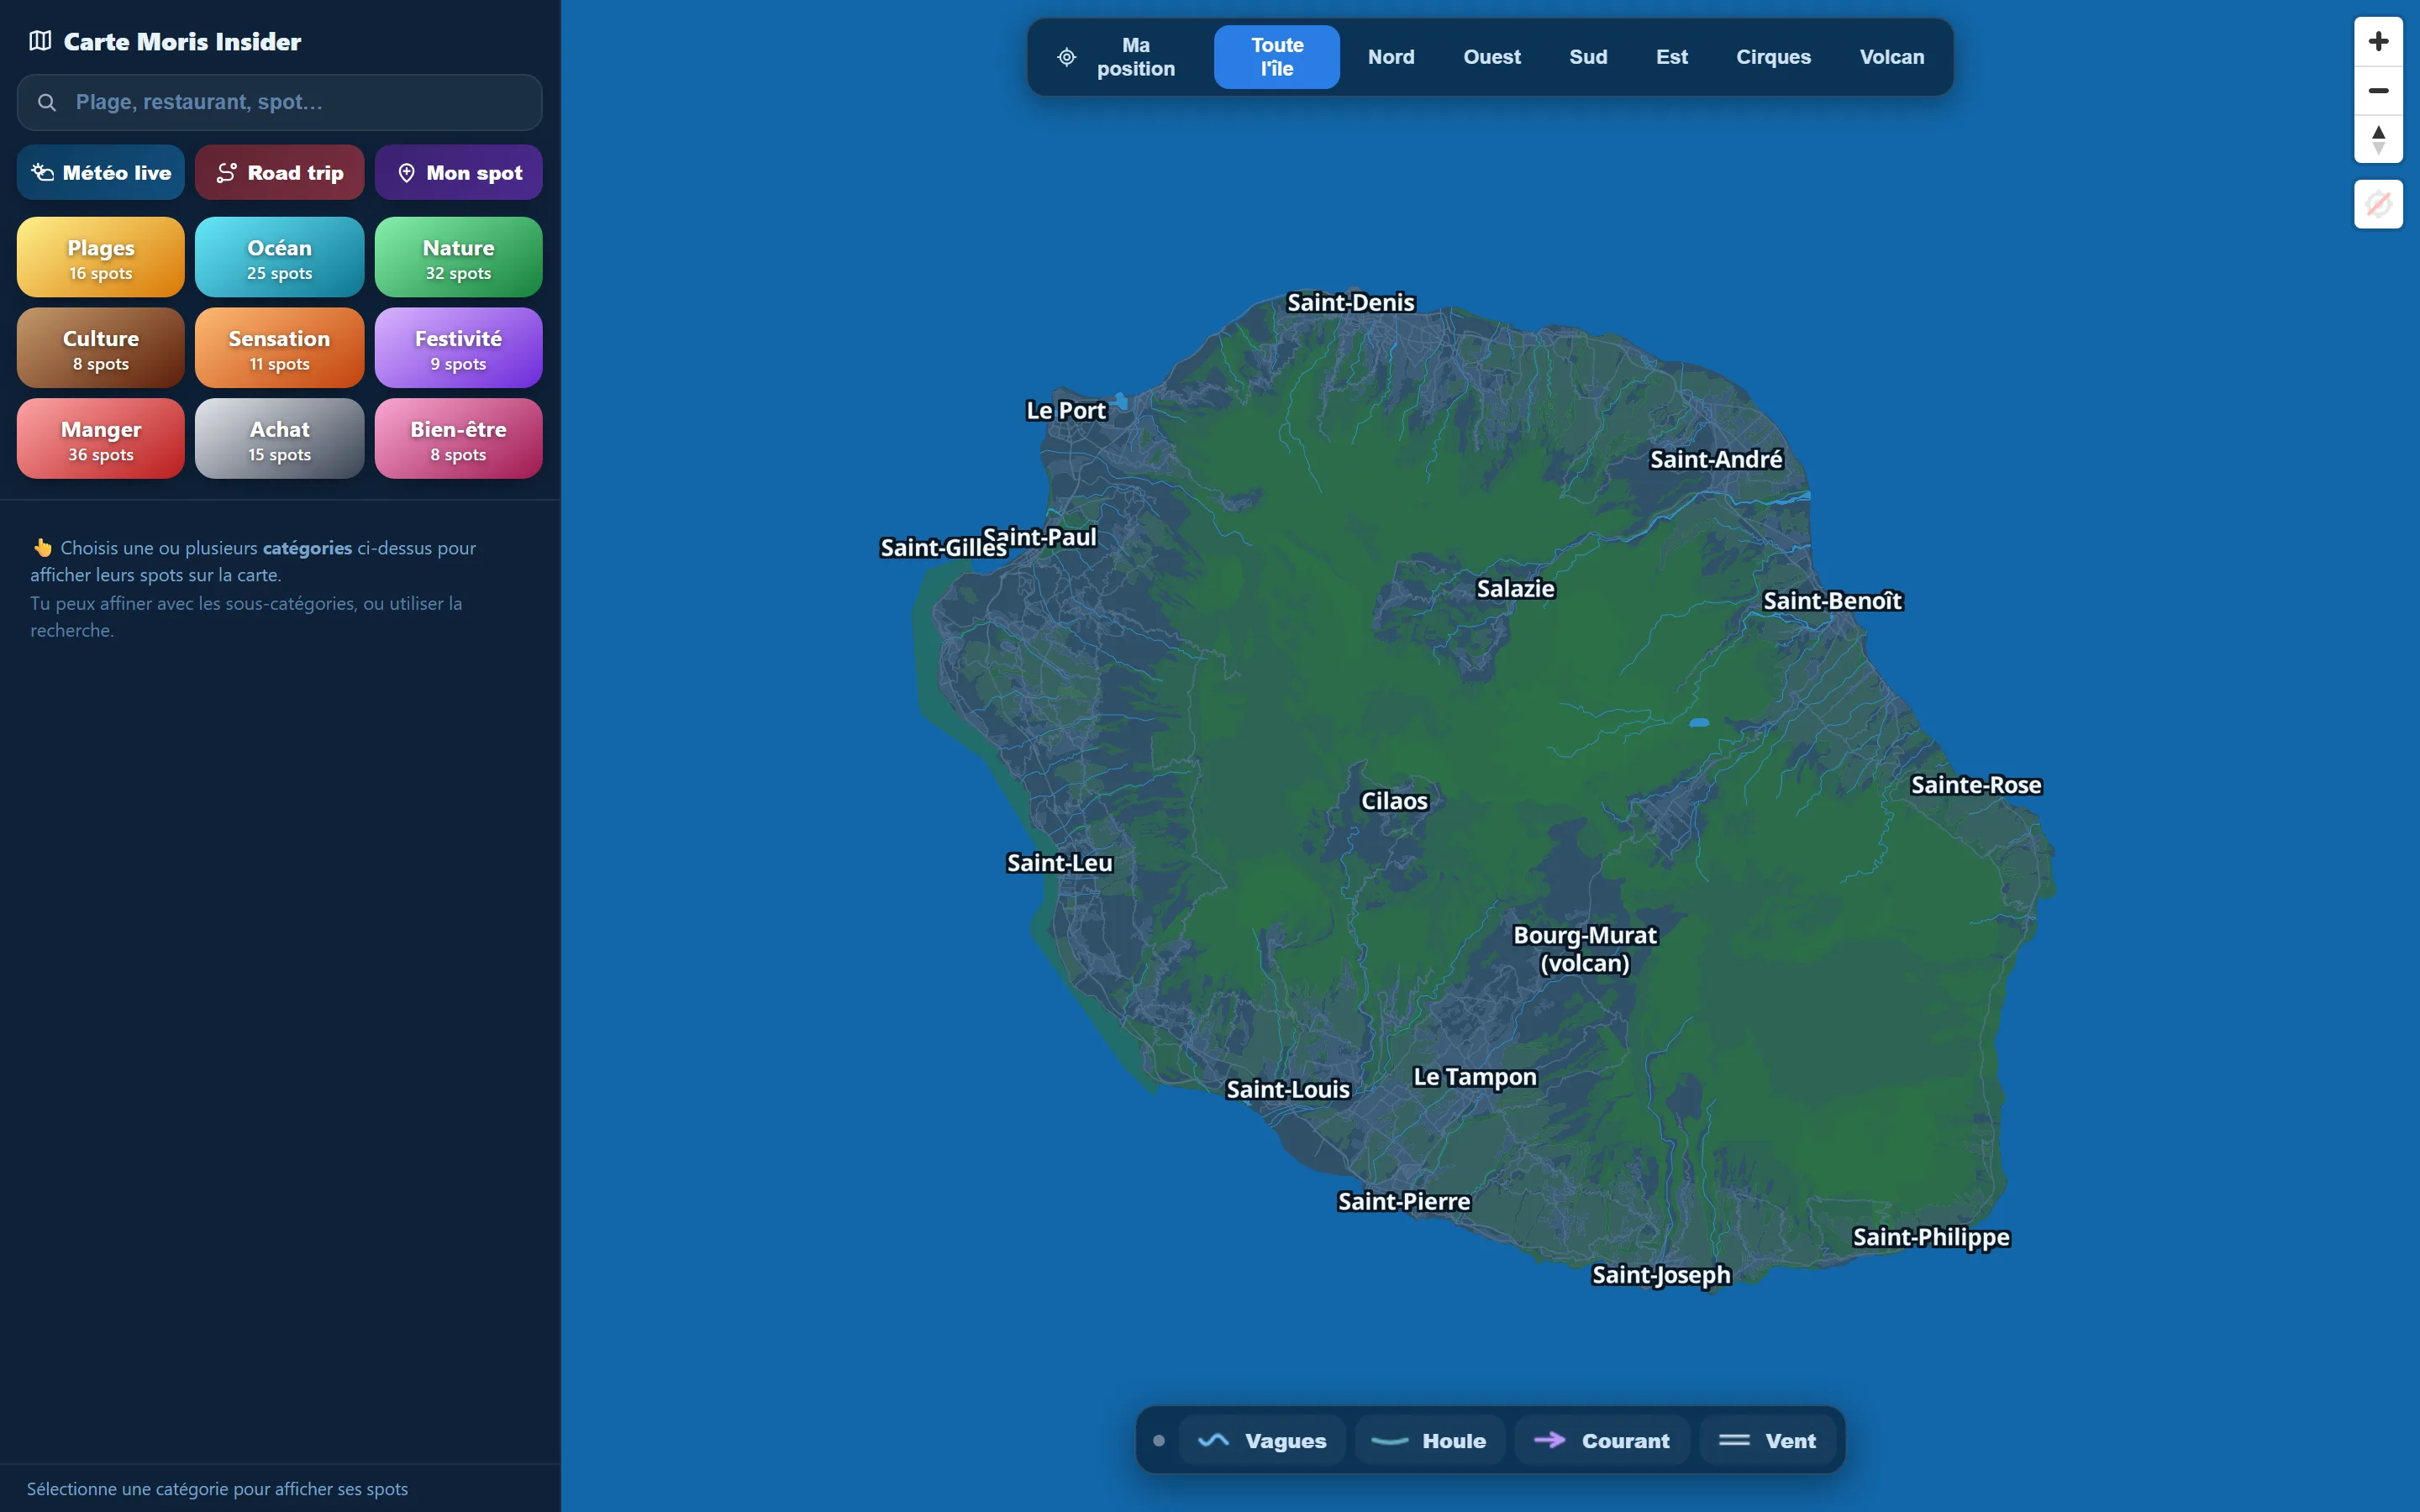Expand the Nature category with 32 spots
2420x1512 pixels.
pos(459,257)
